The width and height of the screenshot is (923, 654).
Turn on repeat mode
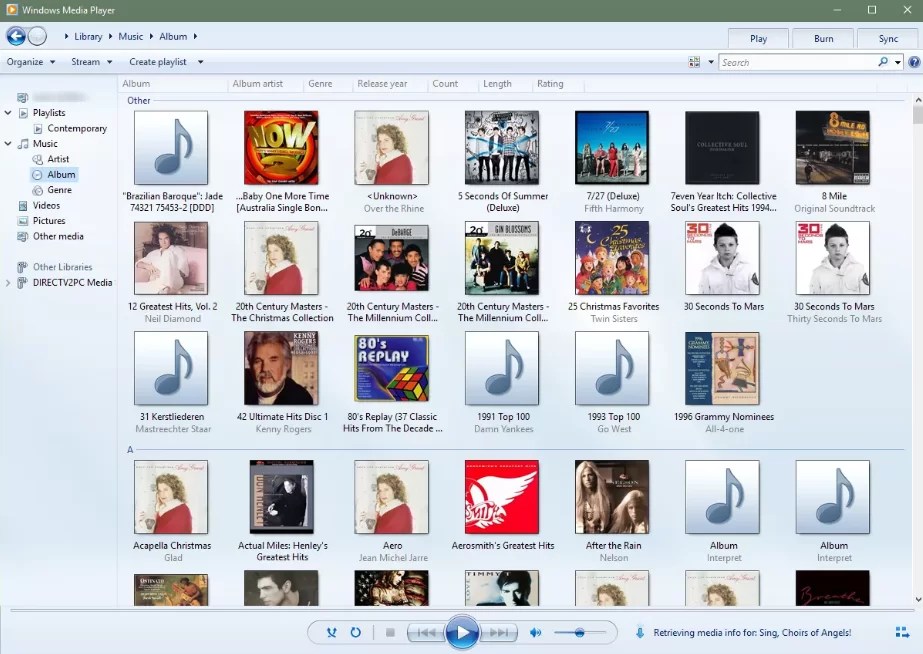[x=355, y=632]
